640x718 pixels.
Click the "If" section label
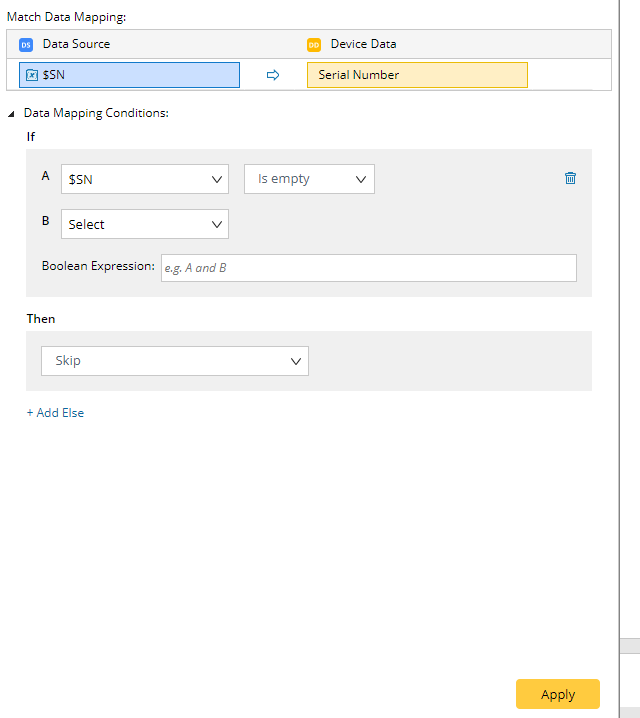pos(31,136)
